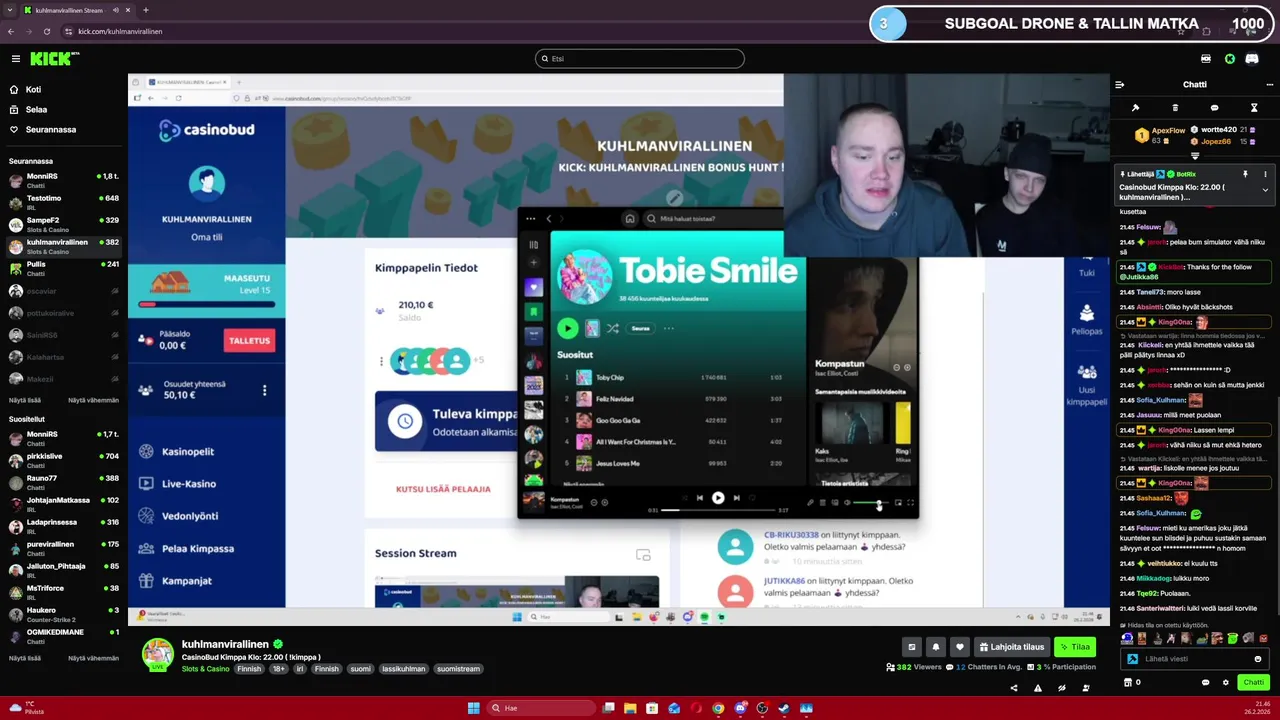Click the lassikuhlman tag
Image resolution: width=1280 pixels, height=720 pixels.
[403, 669]
